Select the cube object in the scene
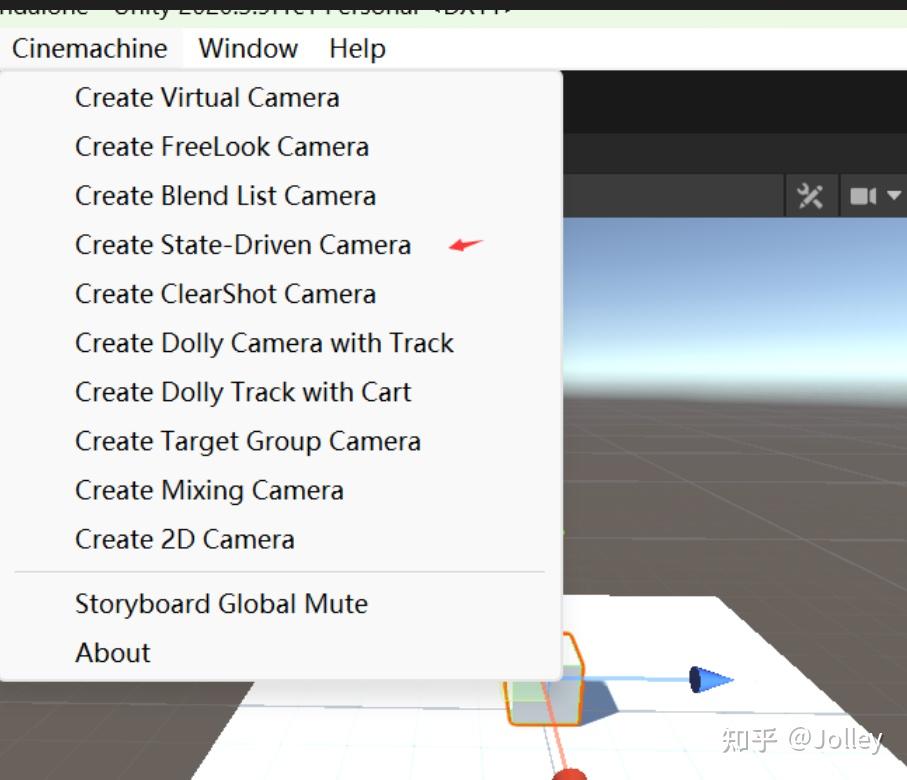The image size is (907, 780). 560,700
